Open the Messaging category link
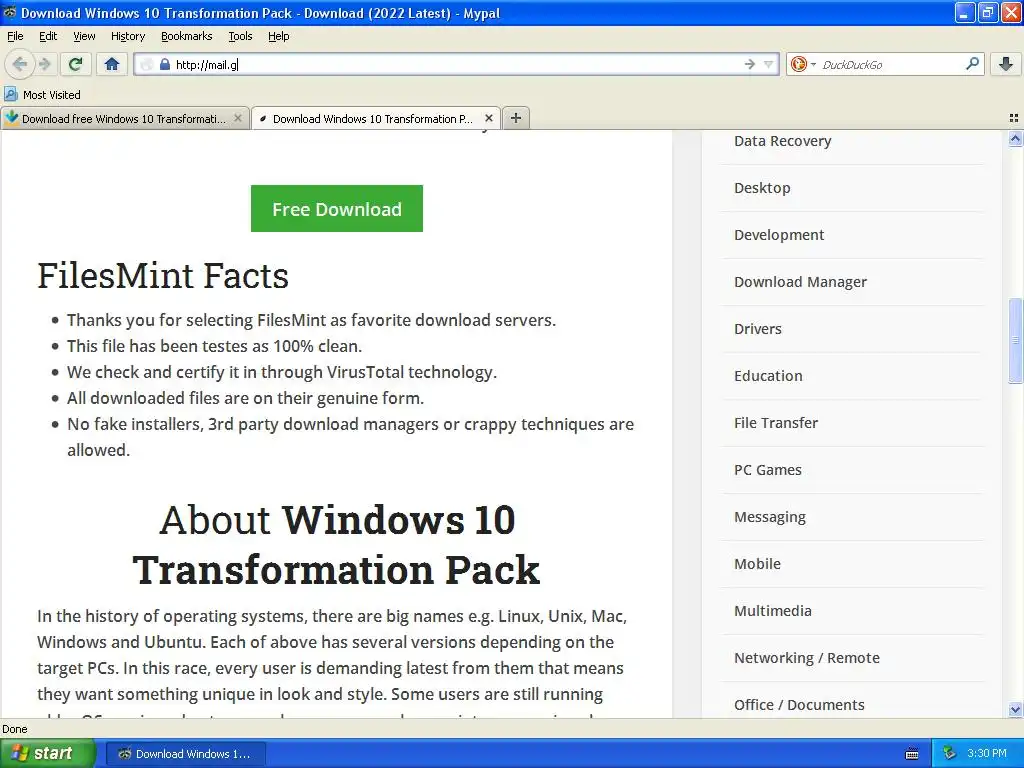Screen dimensions: 1024x768 point(770,517)
